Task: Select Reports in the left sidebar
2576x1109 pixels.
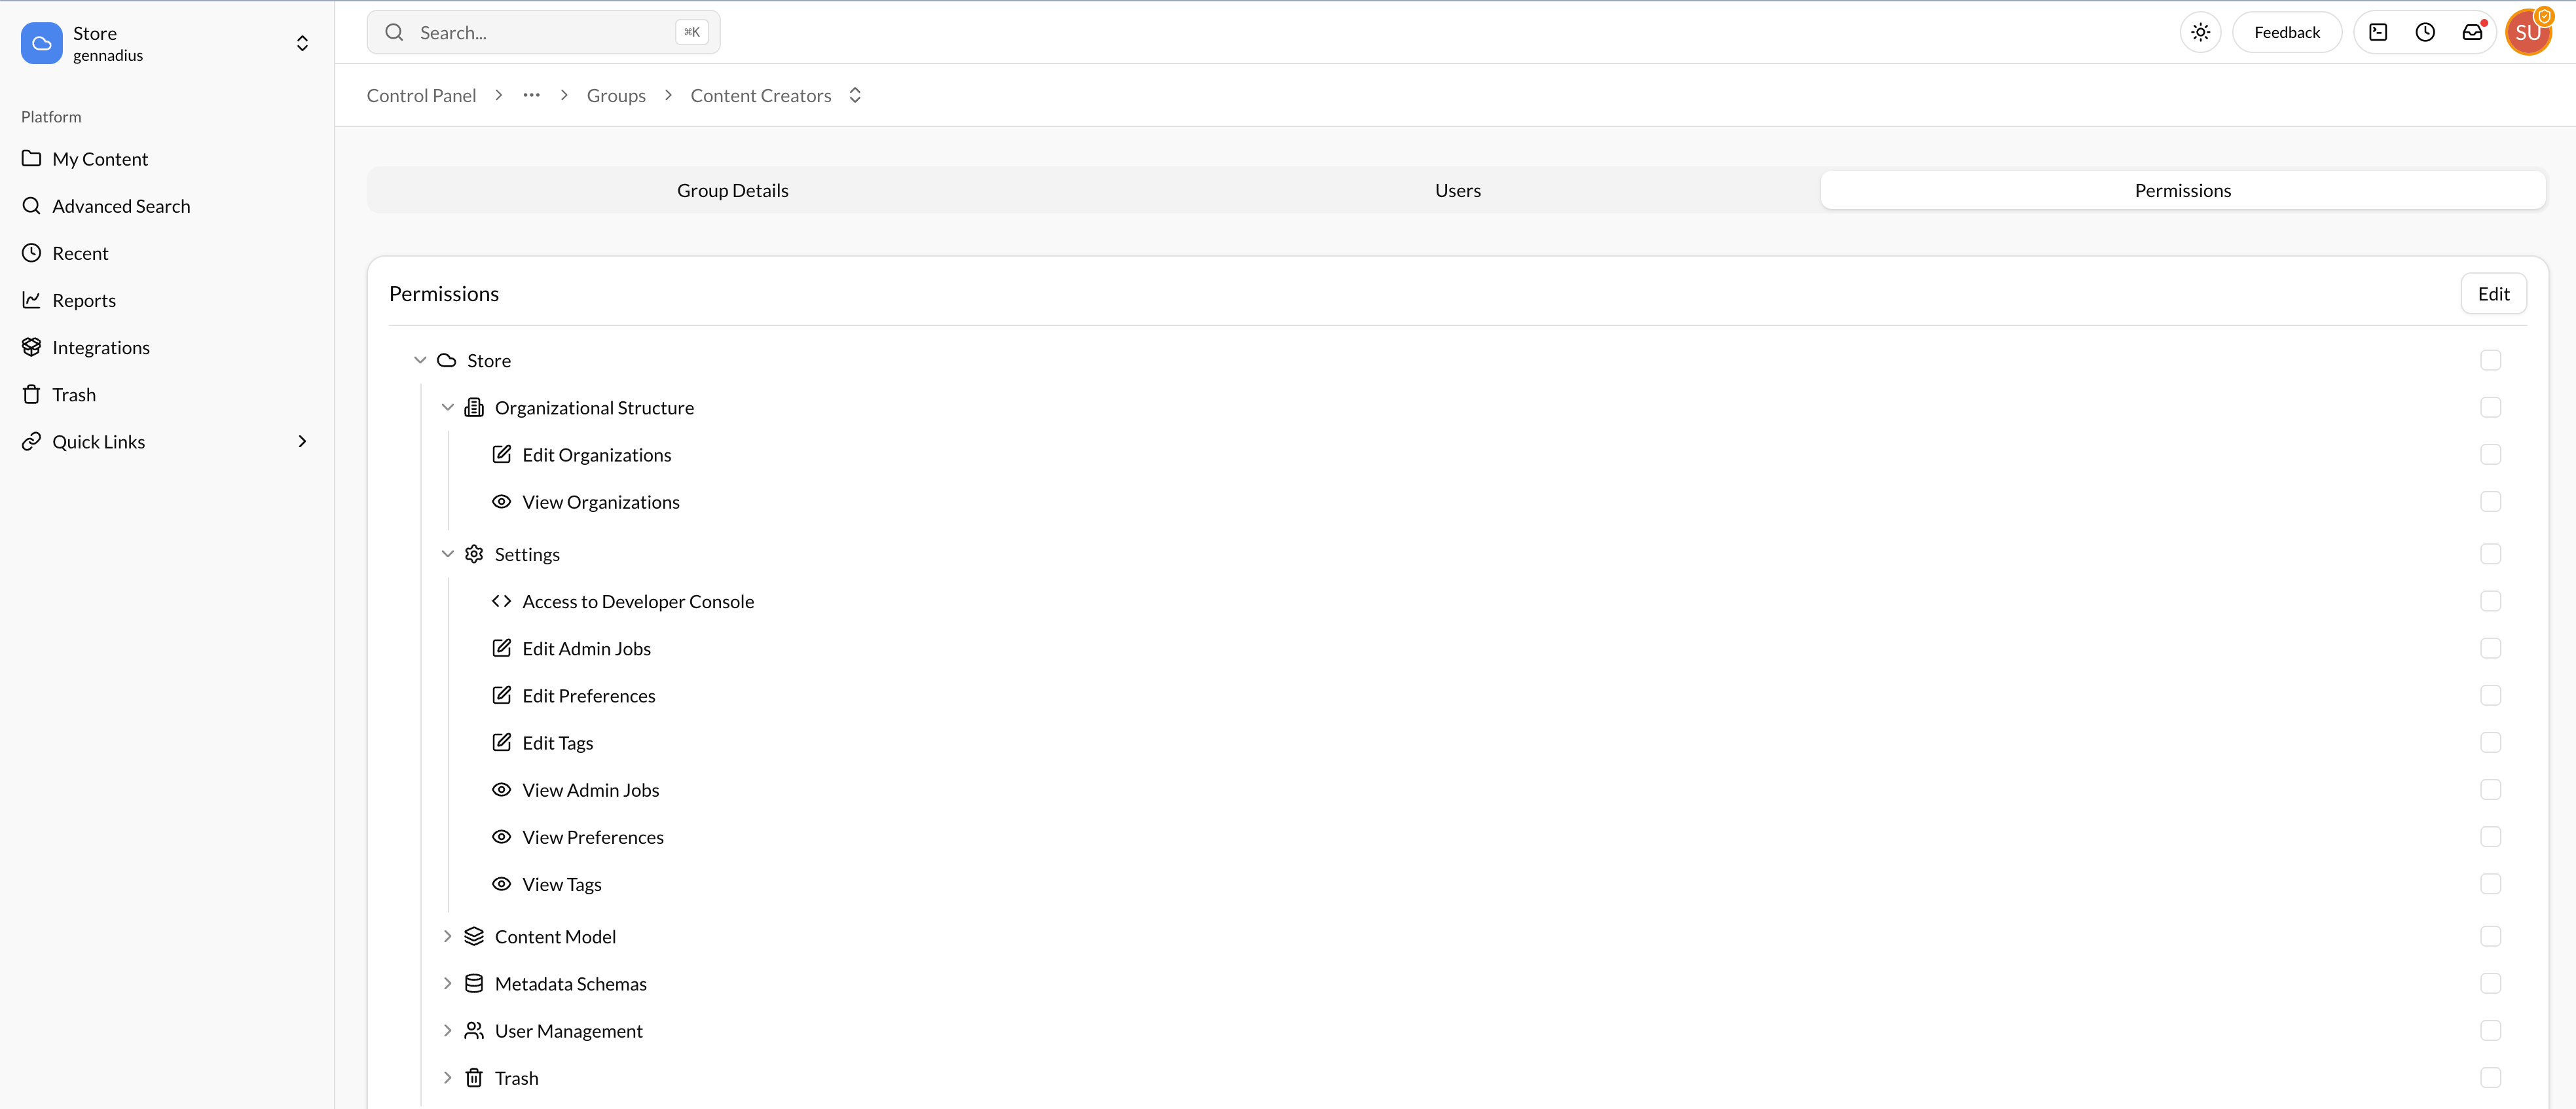Action: click(85, 299)
